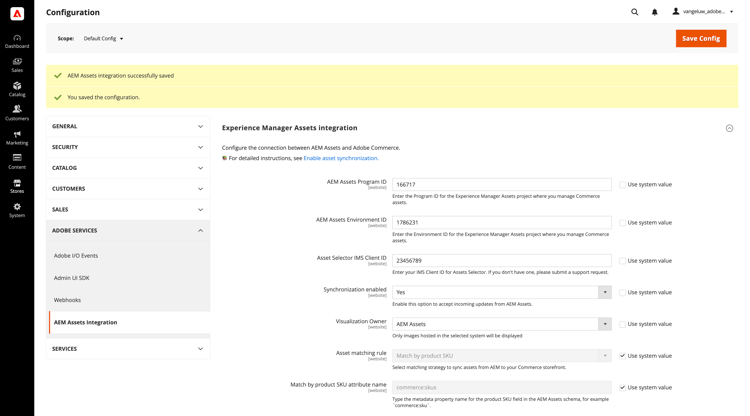Screen dimensions: 750x416
Task: Click the Save Config button
Action: pyautogui.click(x=701, y=39)
